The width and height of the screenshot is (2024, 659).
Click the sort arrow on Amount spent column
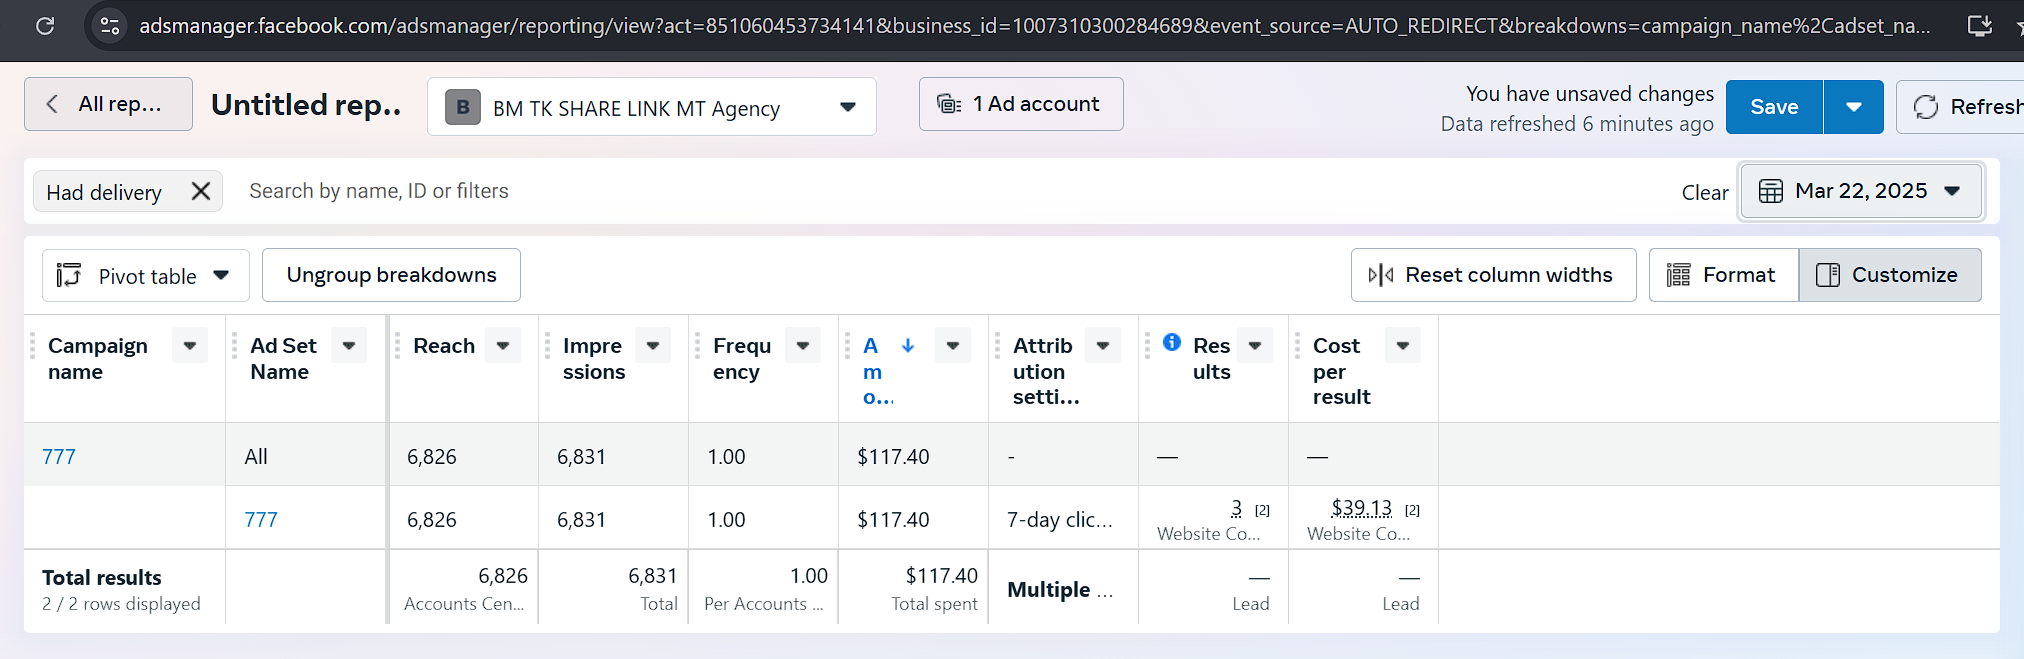[908, 345]
